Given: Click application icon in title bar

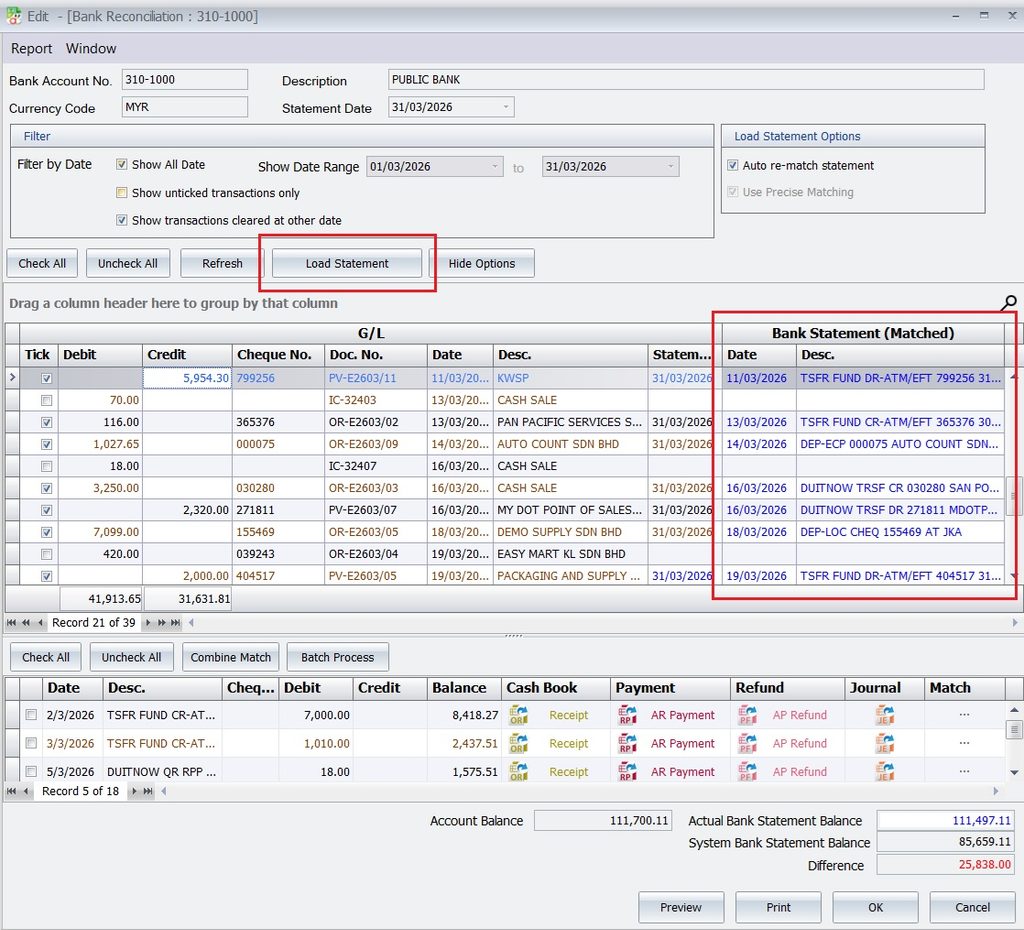Looking at the screenshot, I should (13, 16).
